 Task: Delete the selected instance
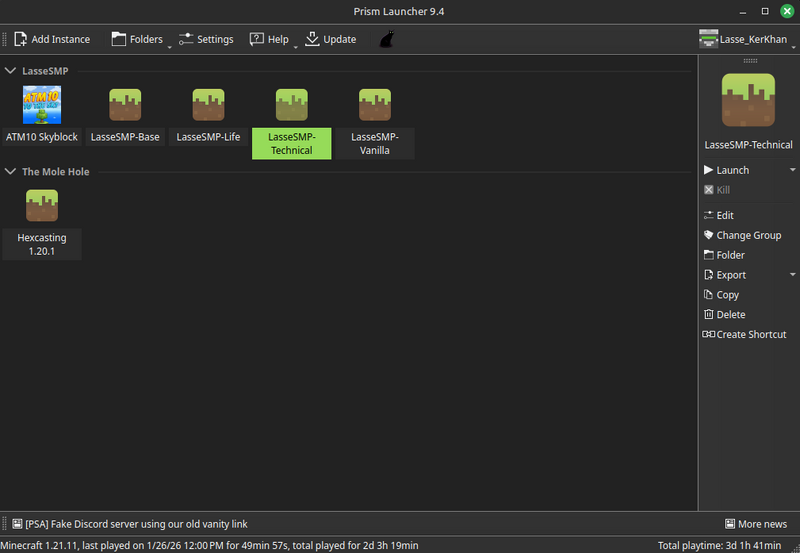[730, 315]
